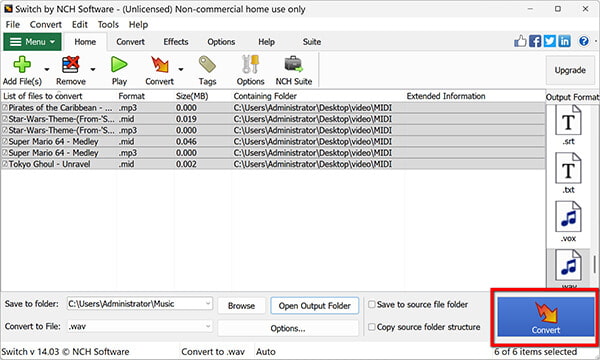The width and height of the screenshot is (600, 360).
Task: Select the .txt output format icon
Action: (568, 168)
